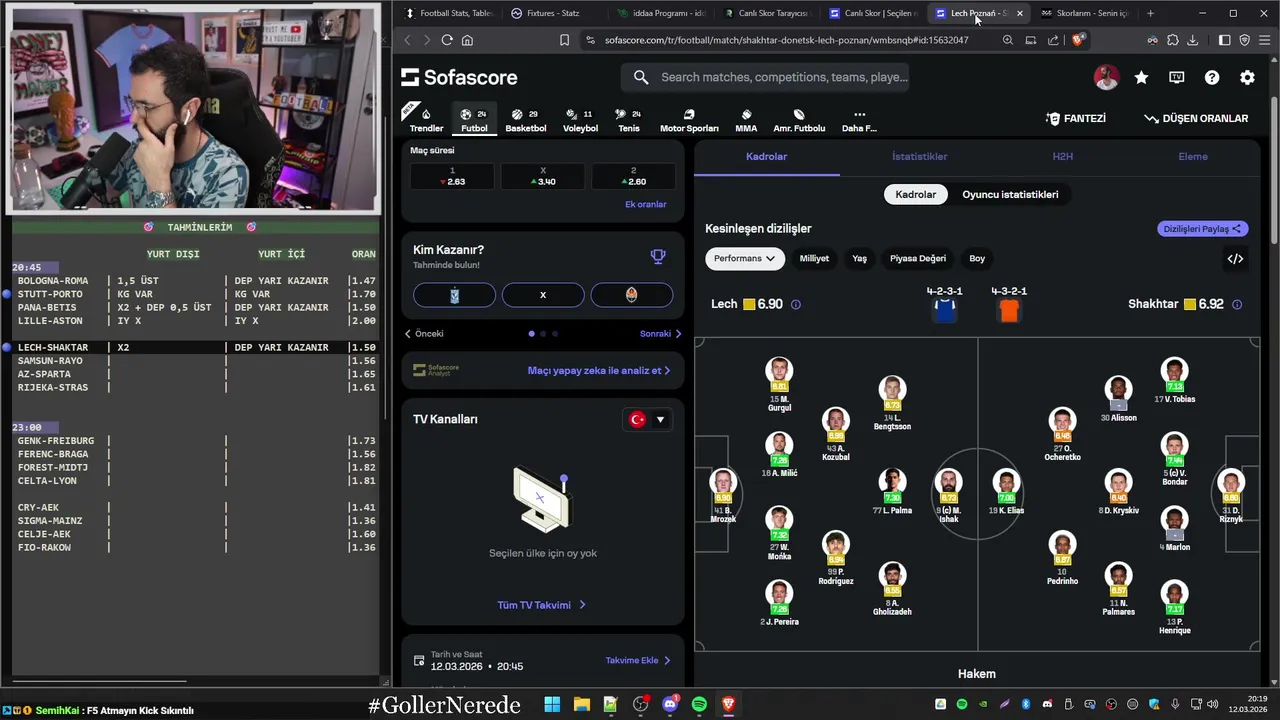Image resolution: width=1280 pixels, height=720 pixels.
Task: Open Tüm TV Takvimi link
Action: (x=541, y=605)
